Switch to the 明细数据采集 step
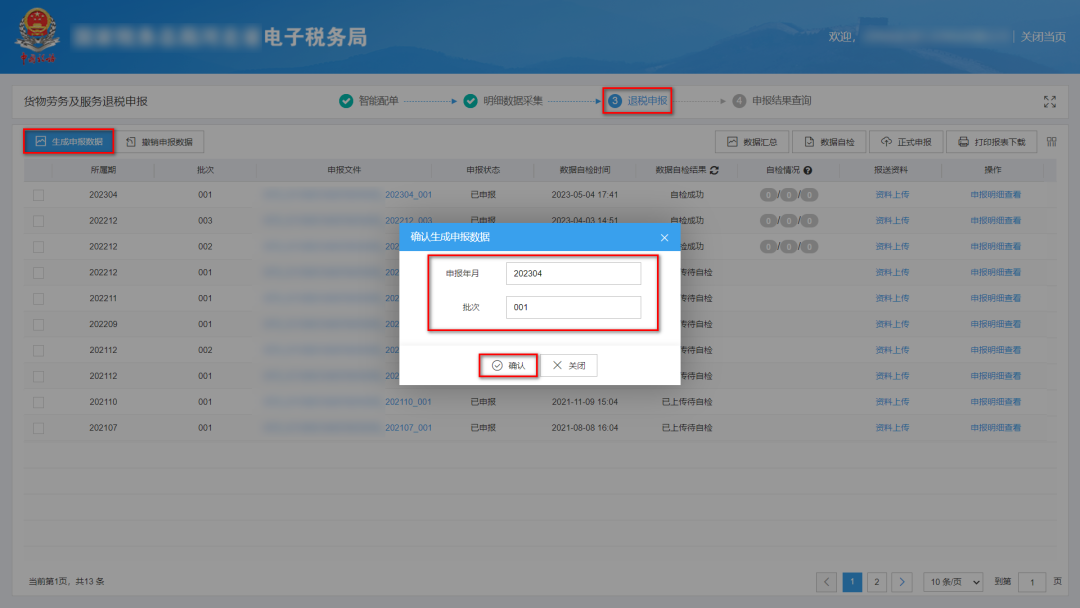 (x=512, y=101)
